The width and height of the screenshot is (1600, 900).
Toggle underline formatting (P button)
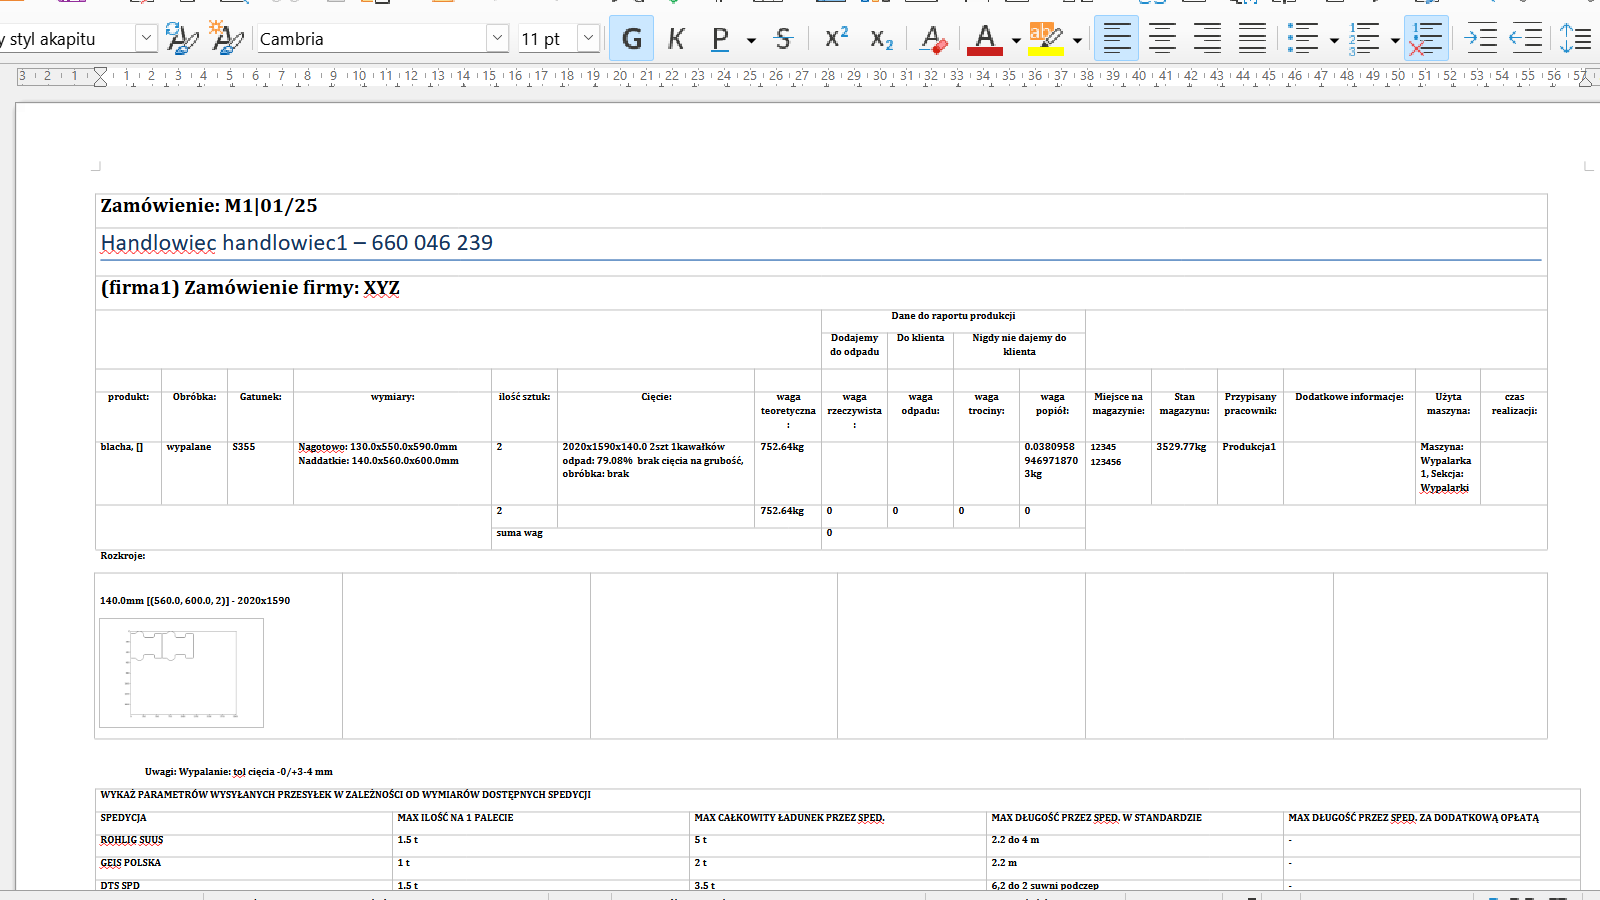[720, 39]
